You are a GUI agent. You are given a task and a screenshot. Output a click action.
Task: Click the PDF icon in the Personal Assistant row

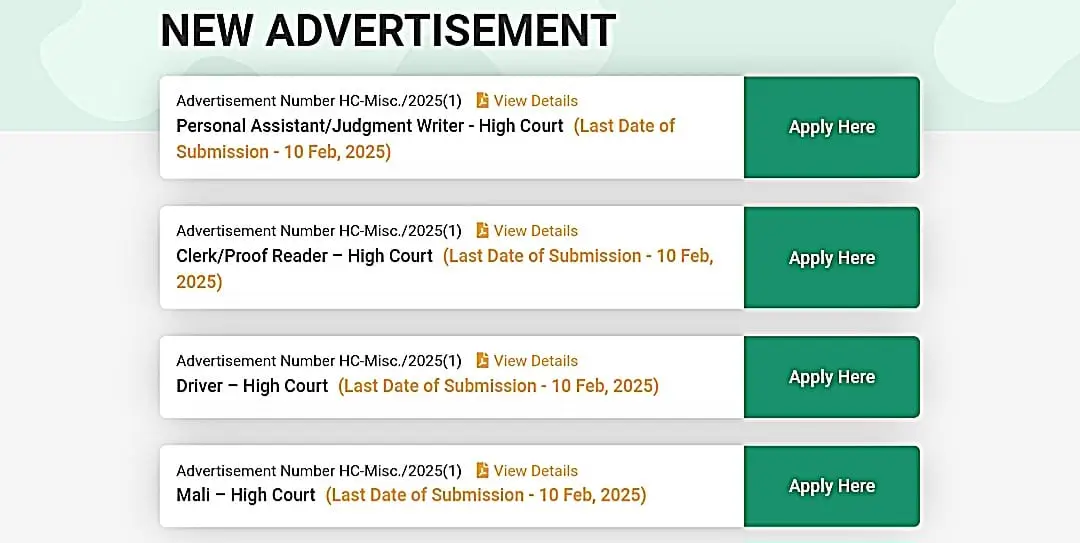point(482,101)
